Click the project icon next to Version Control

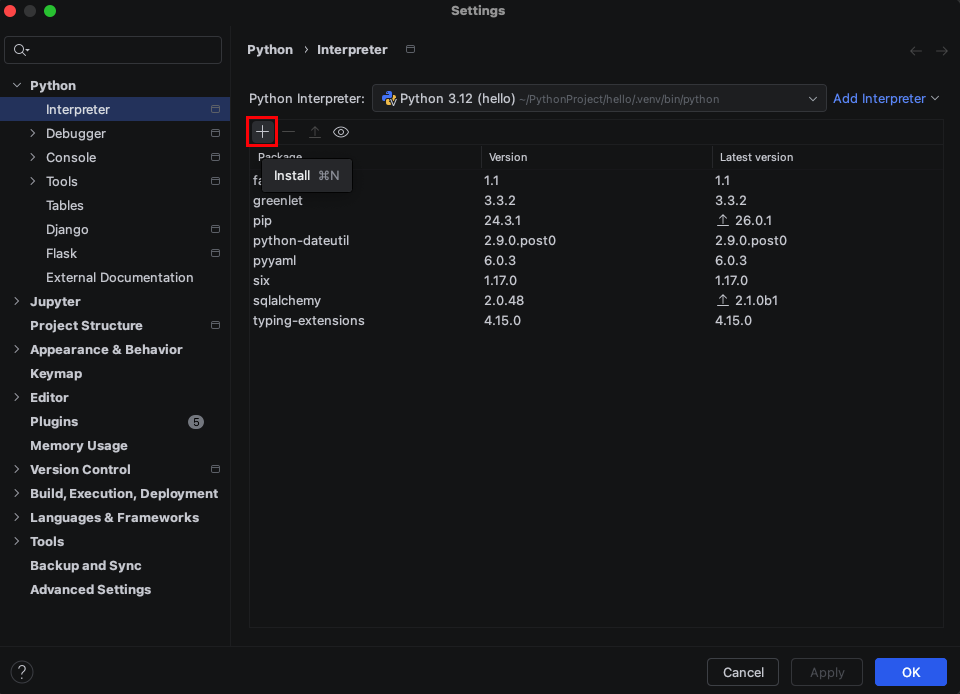point(215,469)
